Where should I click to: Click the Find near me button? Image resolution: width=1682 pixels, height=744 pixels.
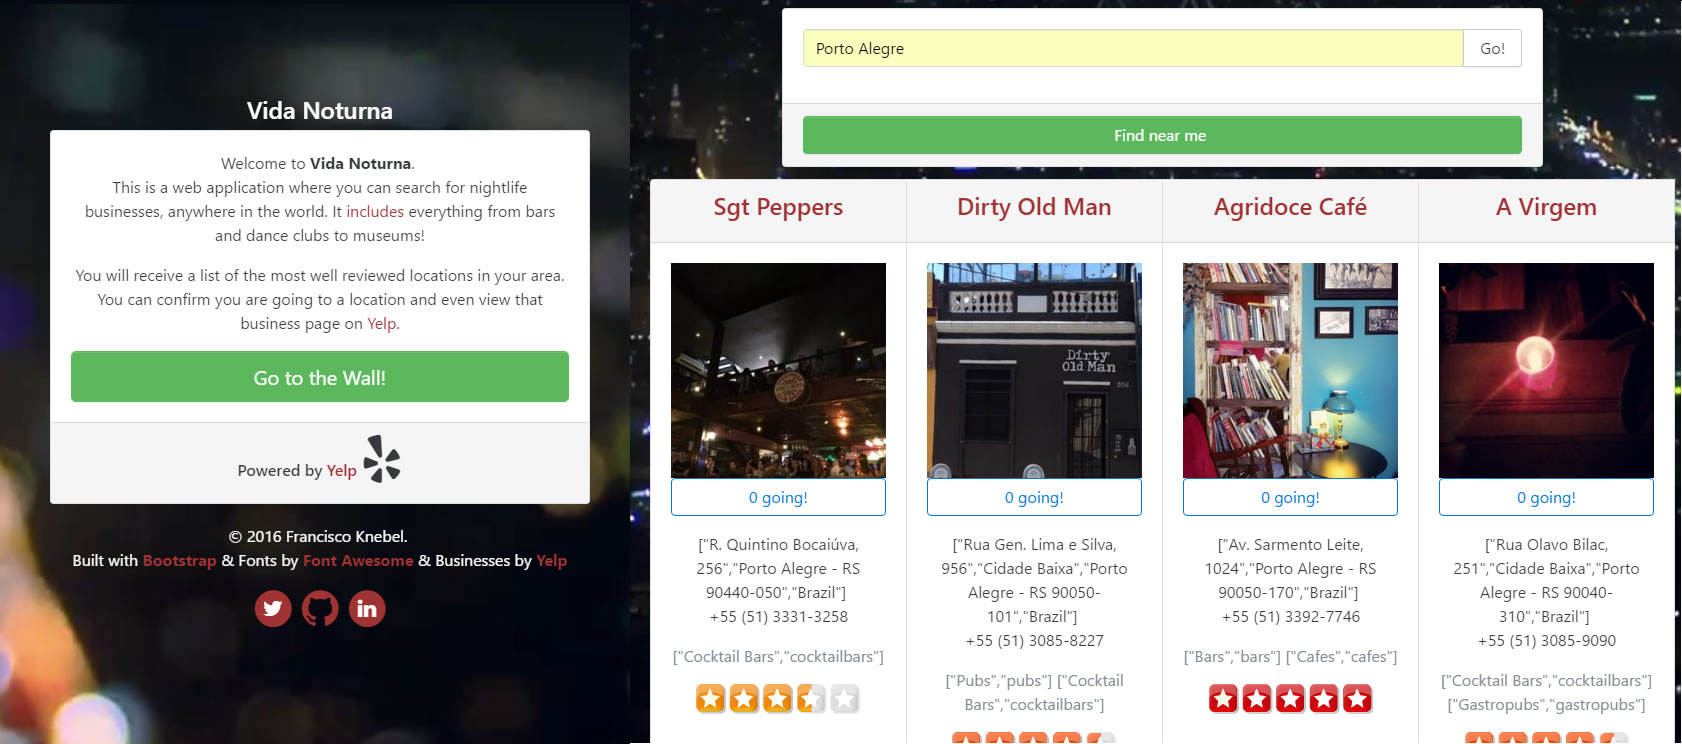click(x=1162, y=135)
